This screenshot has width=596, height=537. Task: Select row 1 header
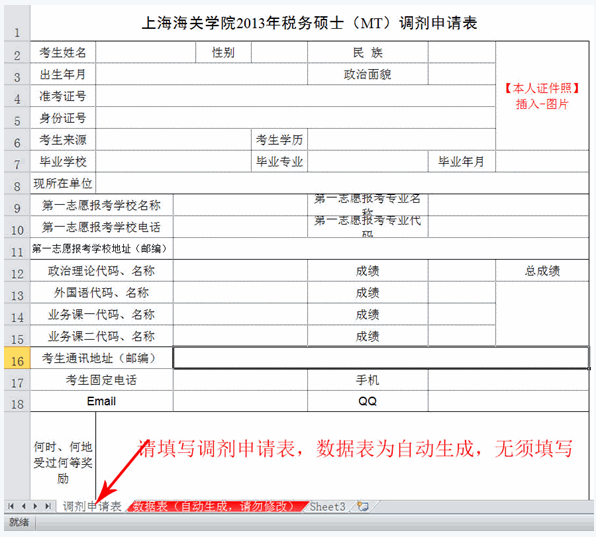pos(17,23)
